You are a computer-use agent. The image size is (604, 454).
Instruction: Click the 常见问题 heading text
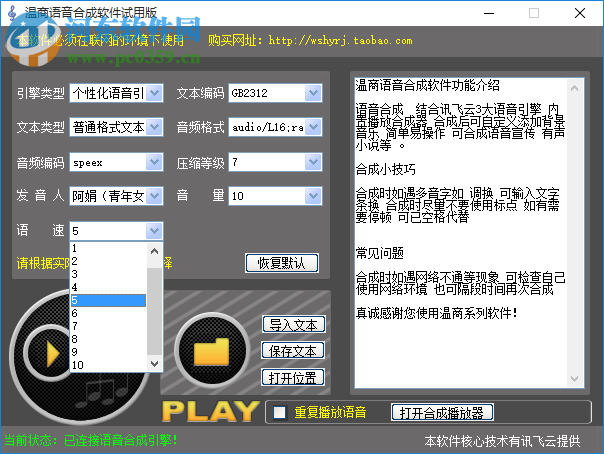[x=380, y=253]
